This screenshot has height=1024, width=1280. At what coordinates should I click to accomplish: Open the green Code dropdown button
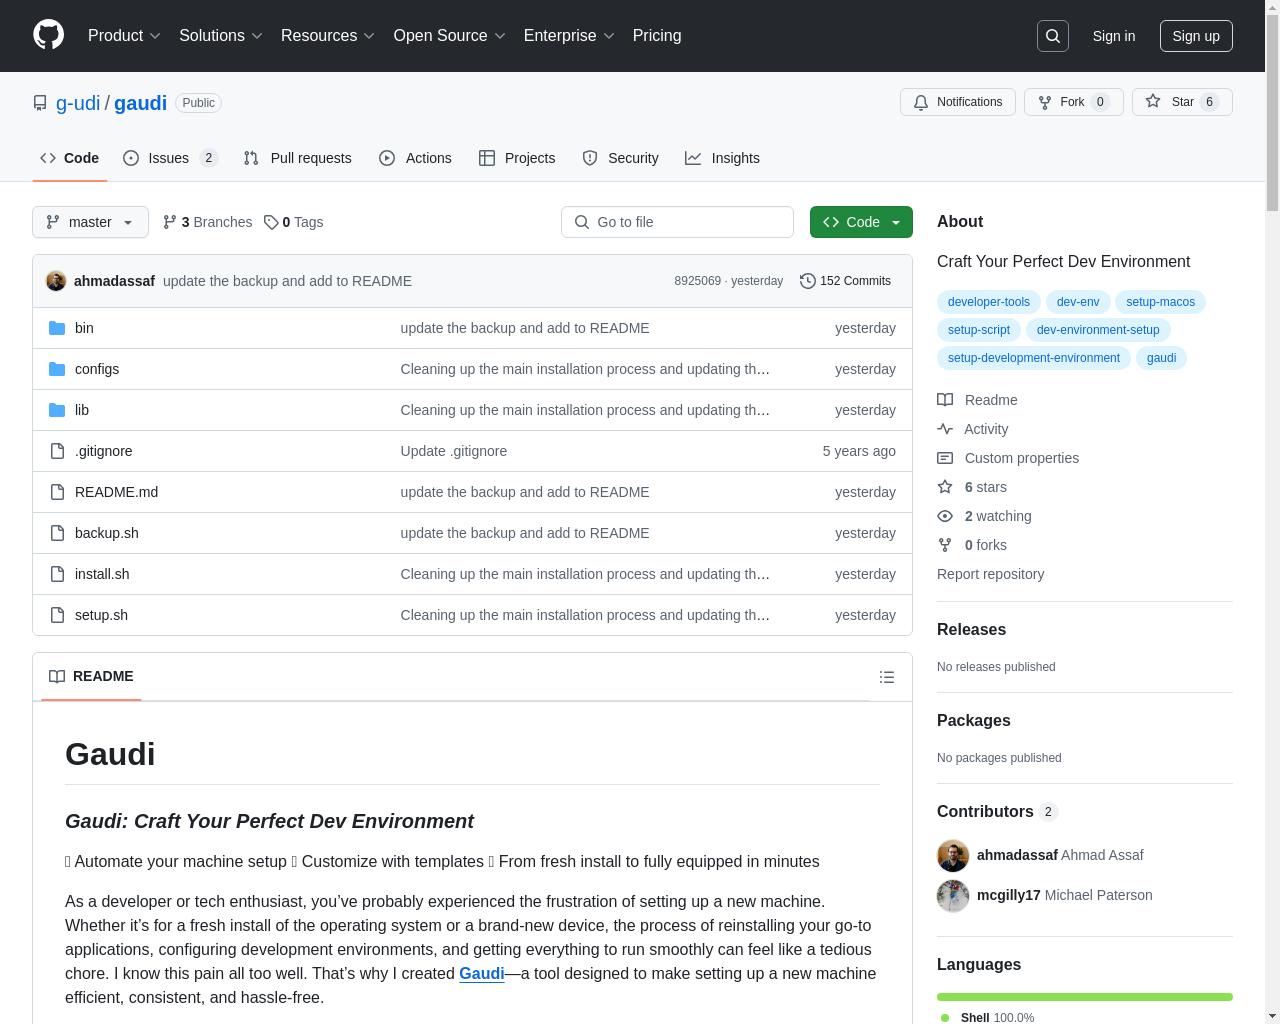pyautogui.click(x=861, y=222)
